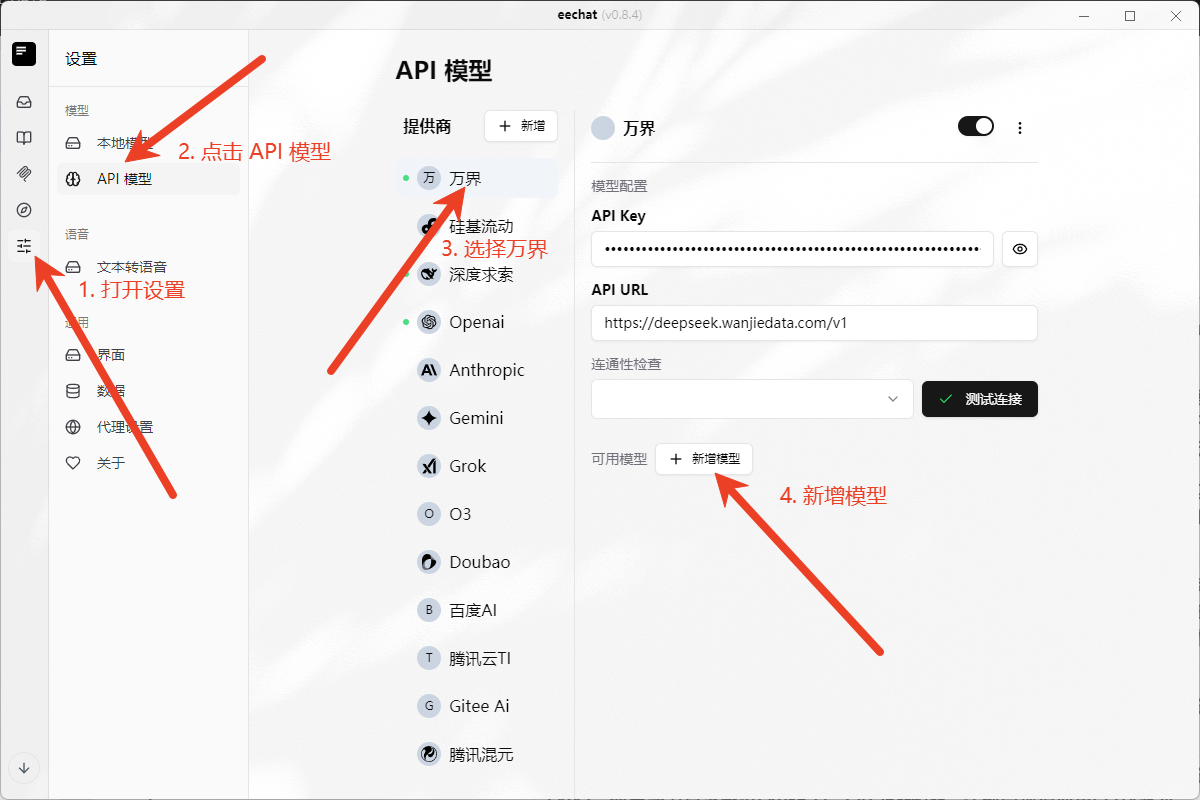Screen dimensions: 1200x800
Task: Select the Grok provider label
Action: click(468, 466)
